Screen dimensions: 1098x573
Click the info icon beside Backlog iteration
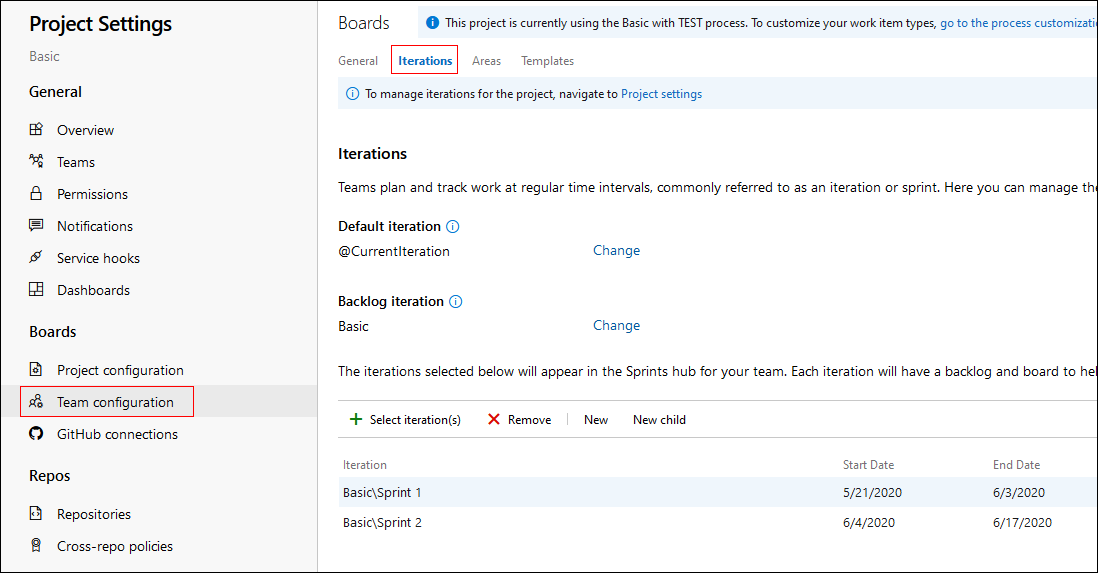pos(456,301)
